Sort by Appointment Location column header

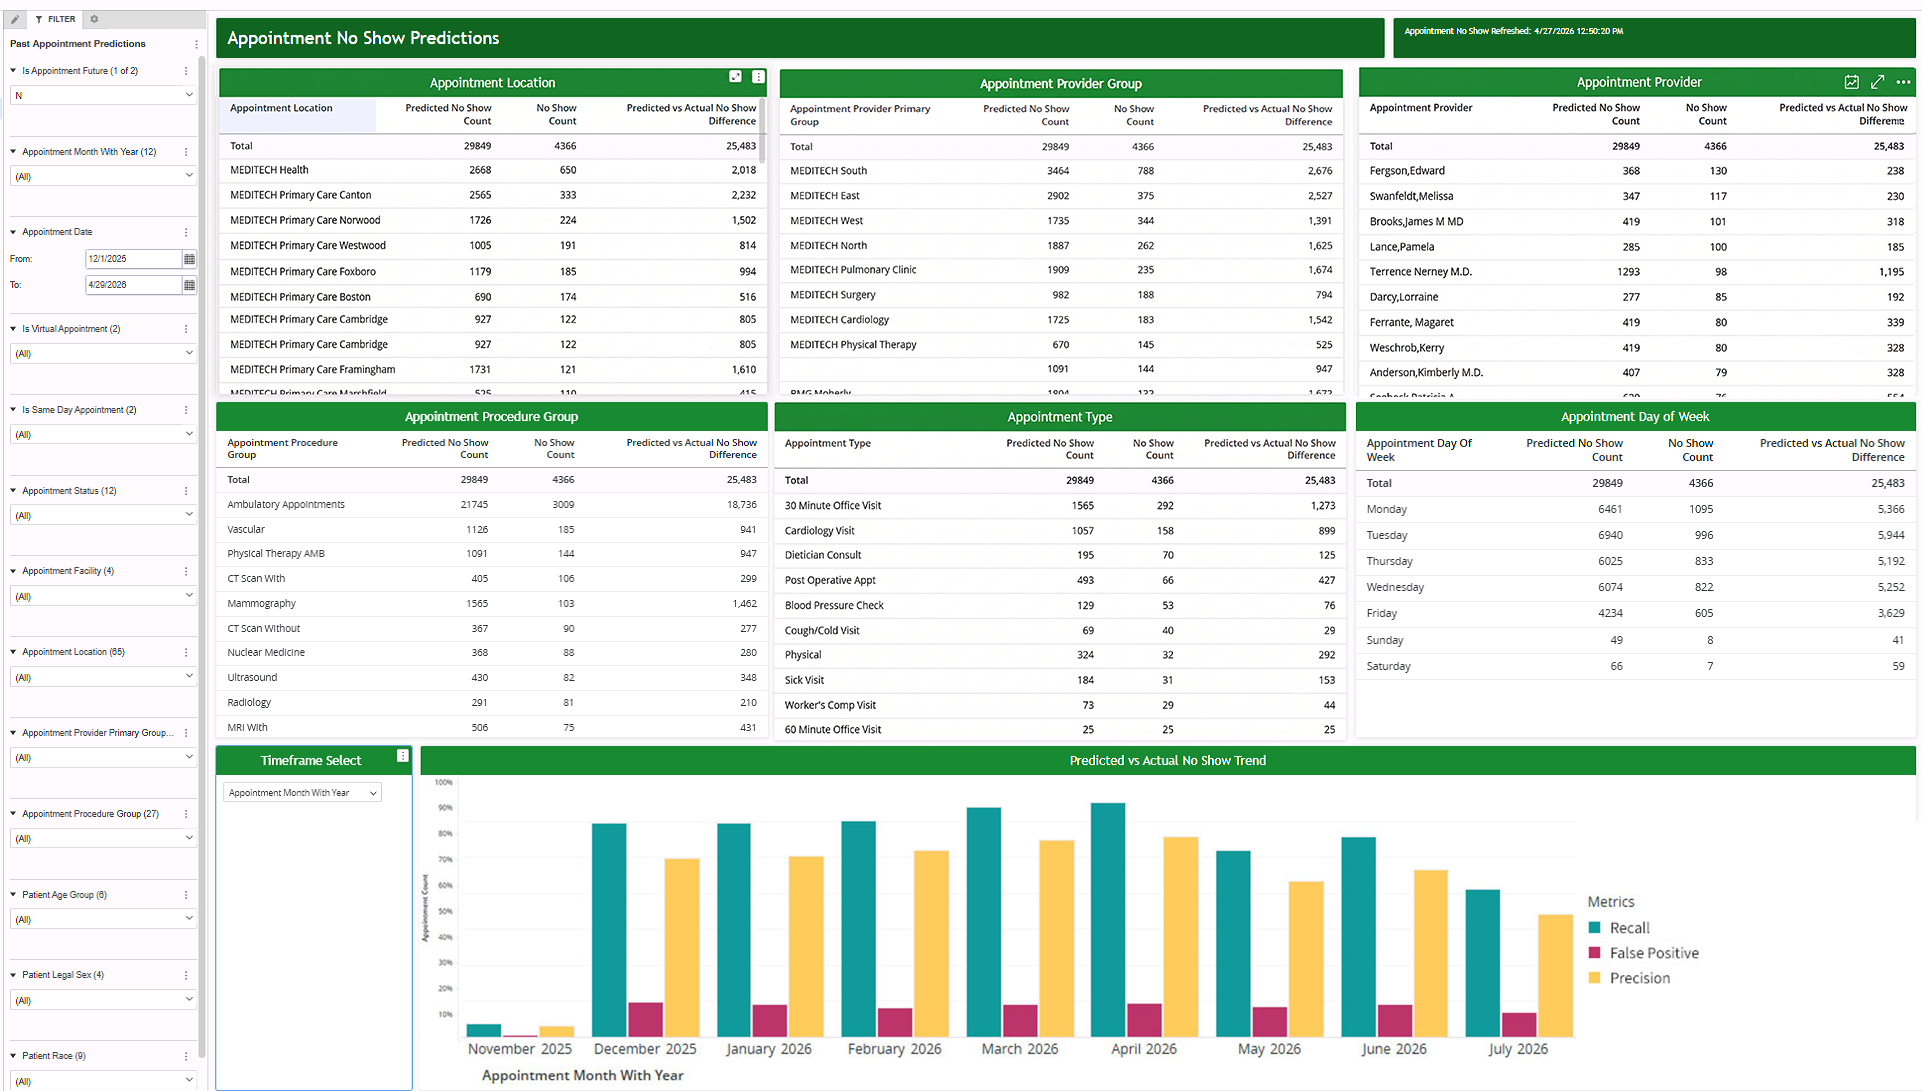point(281,108)
